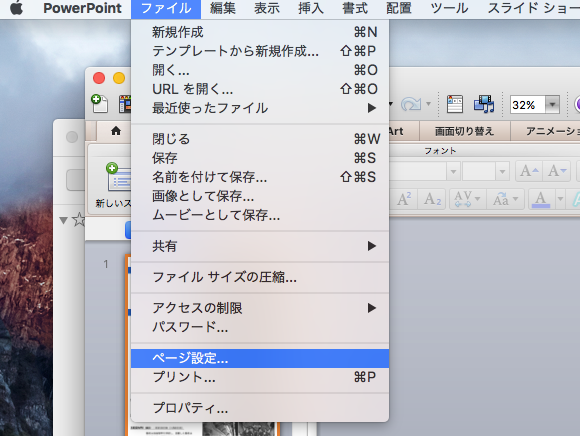Select 保存 menu entry
Viewport: 580px width, 436px height.
(260, 158)
